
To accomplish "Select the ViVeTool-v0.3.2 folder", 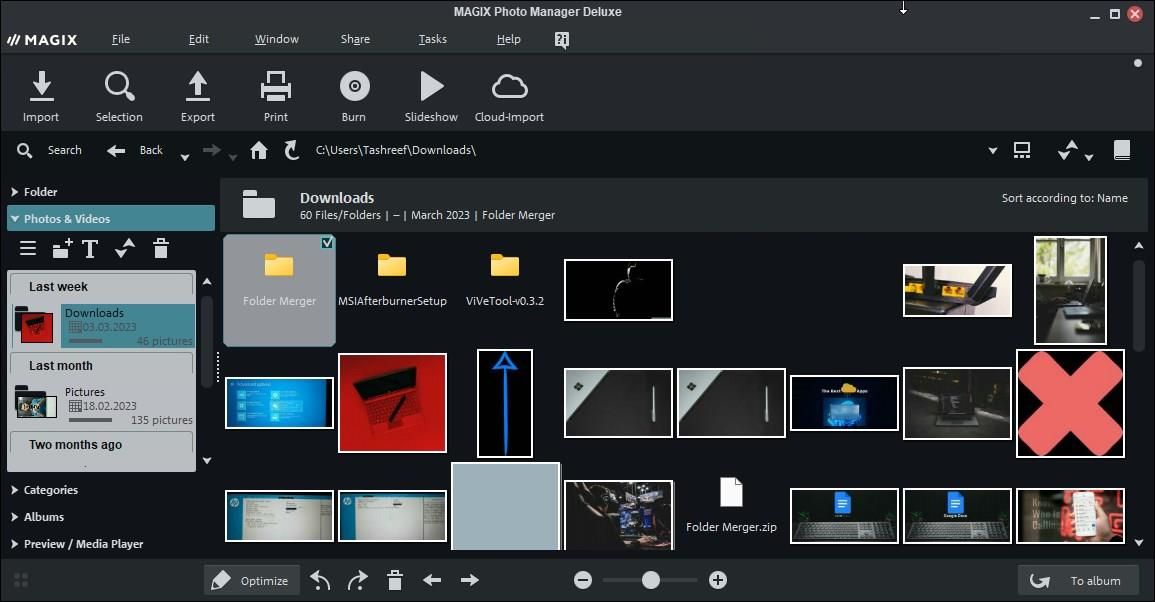I will tap(505, 280).
